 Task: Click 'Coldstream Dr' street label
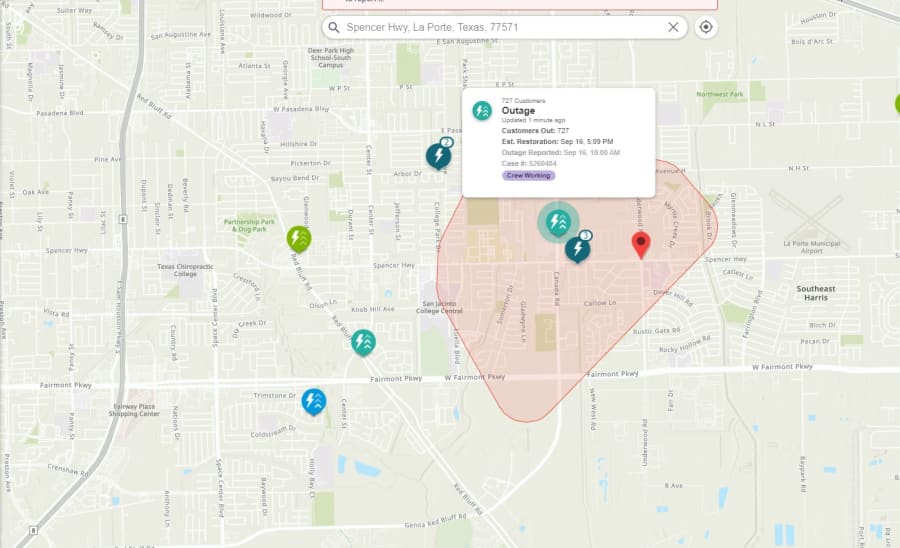click(273, 431)
